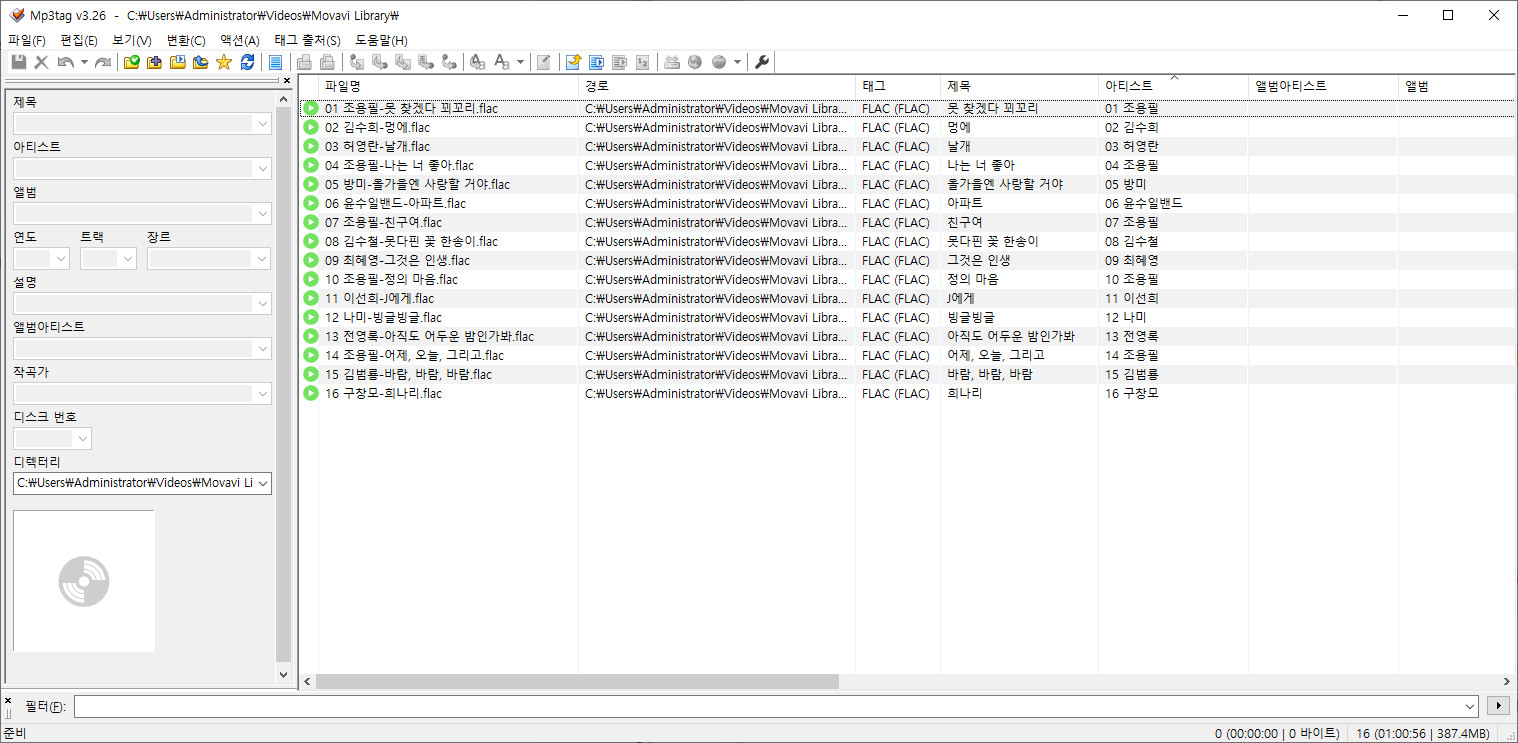Open the 파일(F) menu
Image resolution: width=1518 pixels, height=743 pixels.
coord(27,40)
